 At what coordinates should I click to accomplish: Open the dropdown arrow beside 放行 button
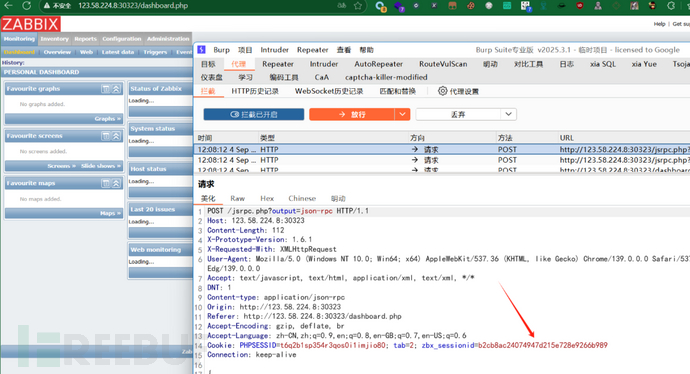point(402,114)
